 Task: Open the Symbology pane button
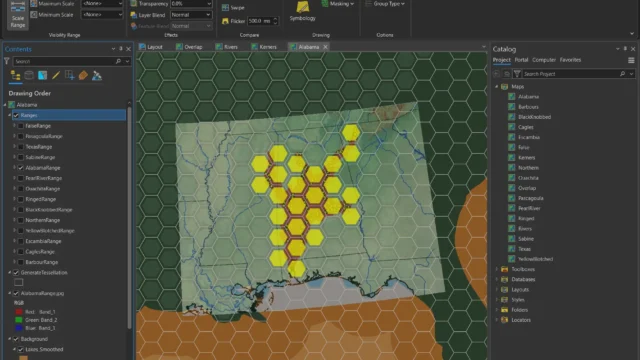[x=302, y=11]
